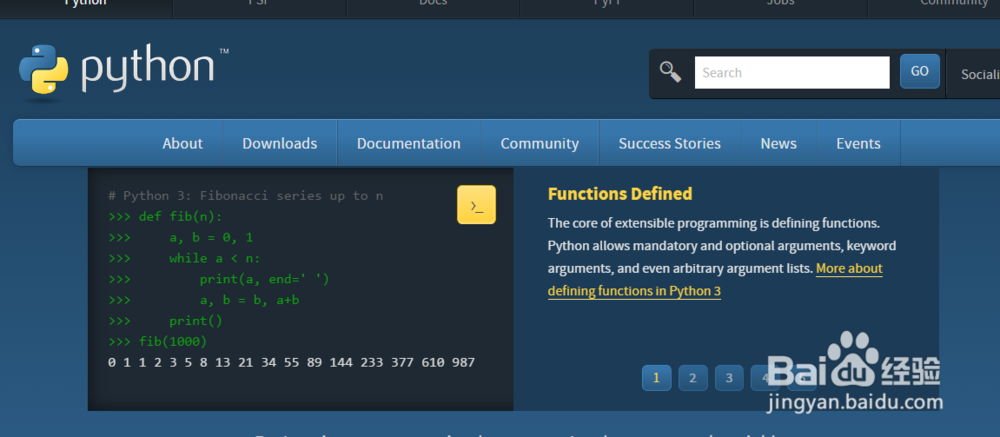
Task: Switch to slide 2 of the carousel
Action: coord(692,378)
